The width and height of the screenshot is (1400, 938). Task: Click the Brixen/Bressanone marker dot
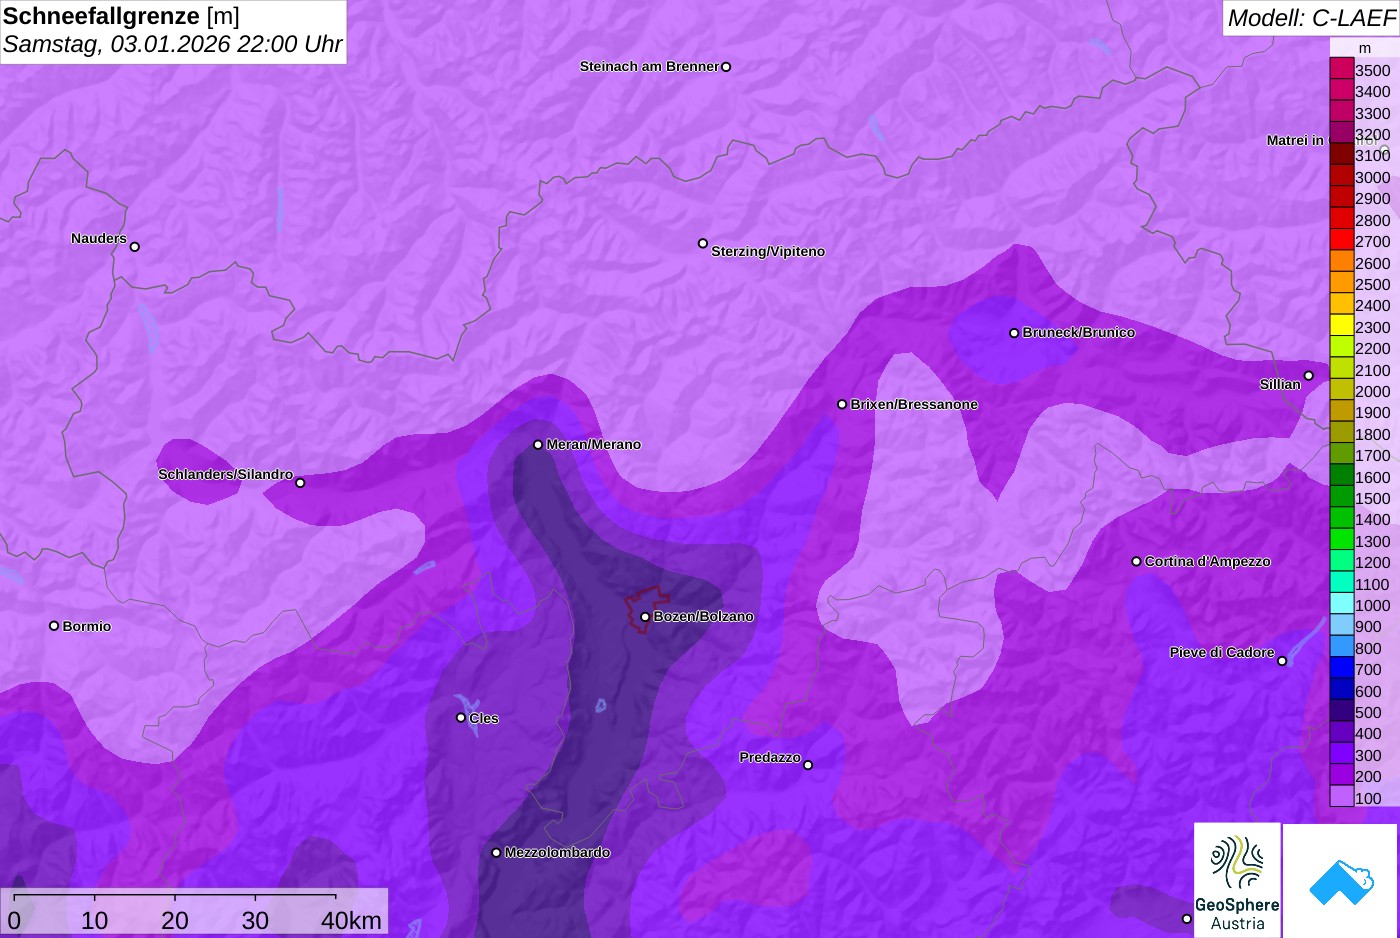point(842,404)
